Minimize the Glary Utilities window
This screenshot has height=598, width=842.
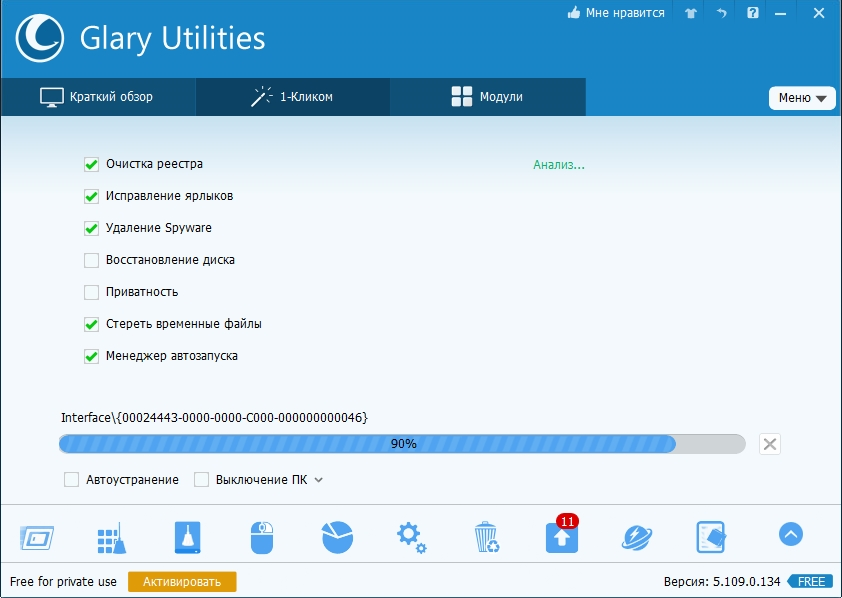(780, 13)
